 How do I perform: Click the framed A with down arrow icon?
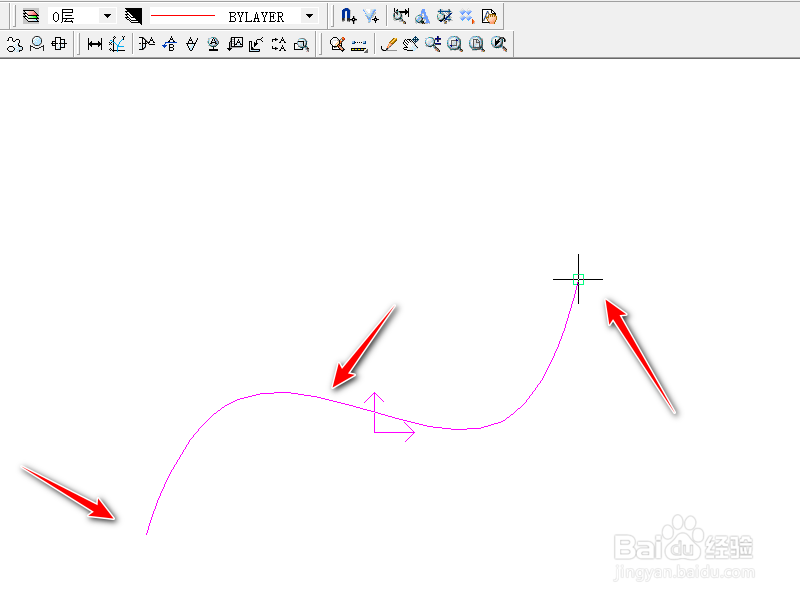click(235, 44)
